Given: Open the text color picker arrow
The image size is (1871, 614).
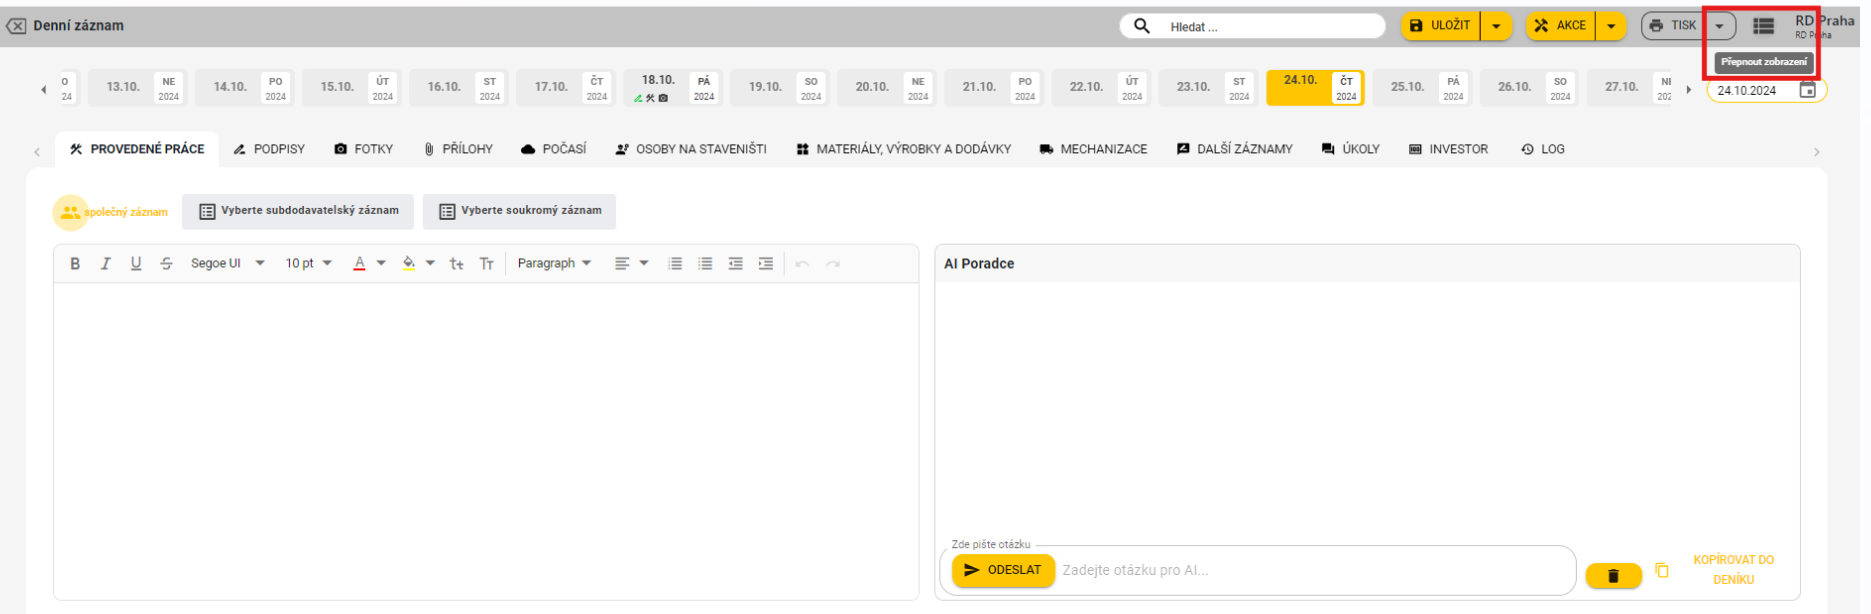Looking at the screenshot, I should click(x=381, y=264).
